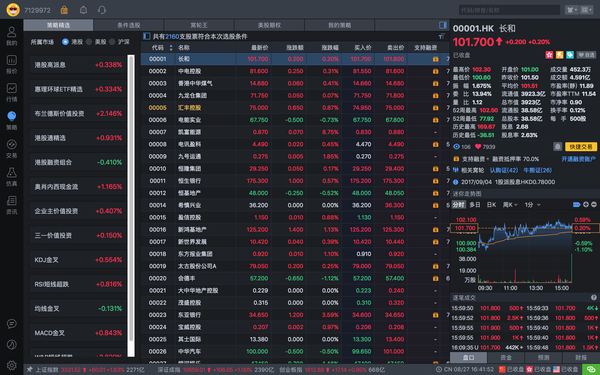Open 仿真 simulation in the sidebar
The width and height of the screenshot is (600, 375).
[x=12, y=176]
